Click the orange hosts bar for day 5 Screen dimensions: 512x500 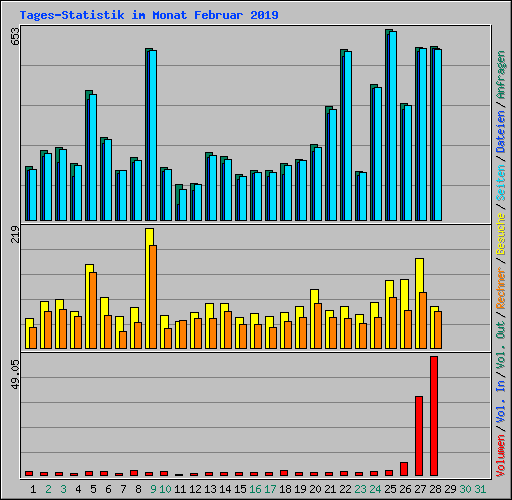click(x=93, y=310)
